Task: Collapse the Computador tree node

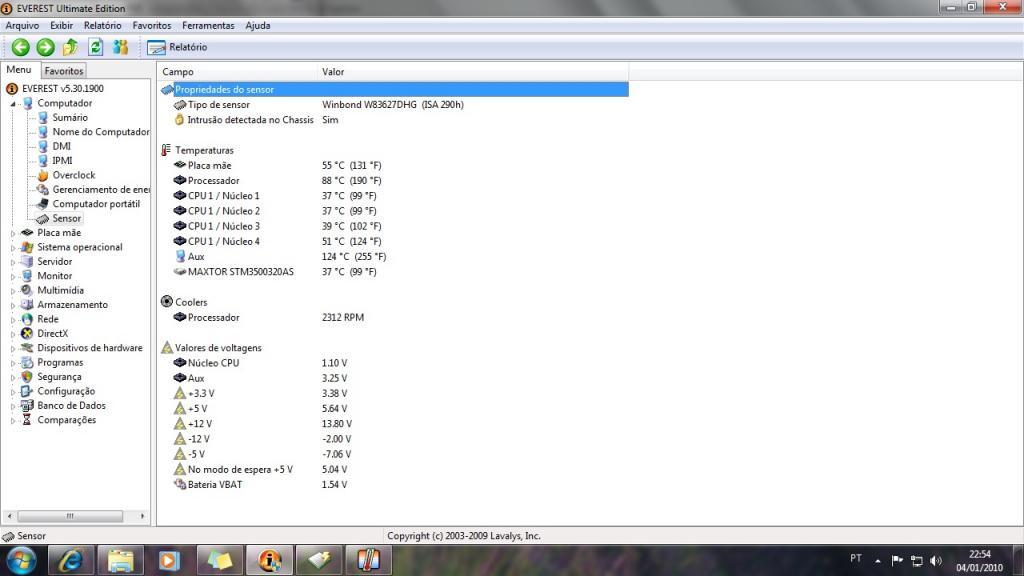Action: click(13, 104)
